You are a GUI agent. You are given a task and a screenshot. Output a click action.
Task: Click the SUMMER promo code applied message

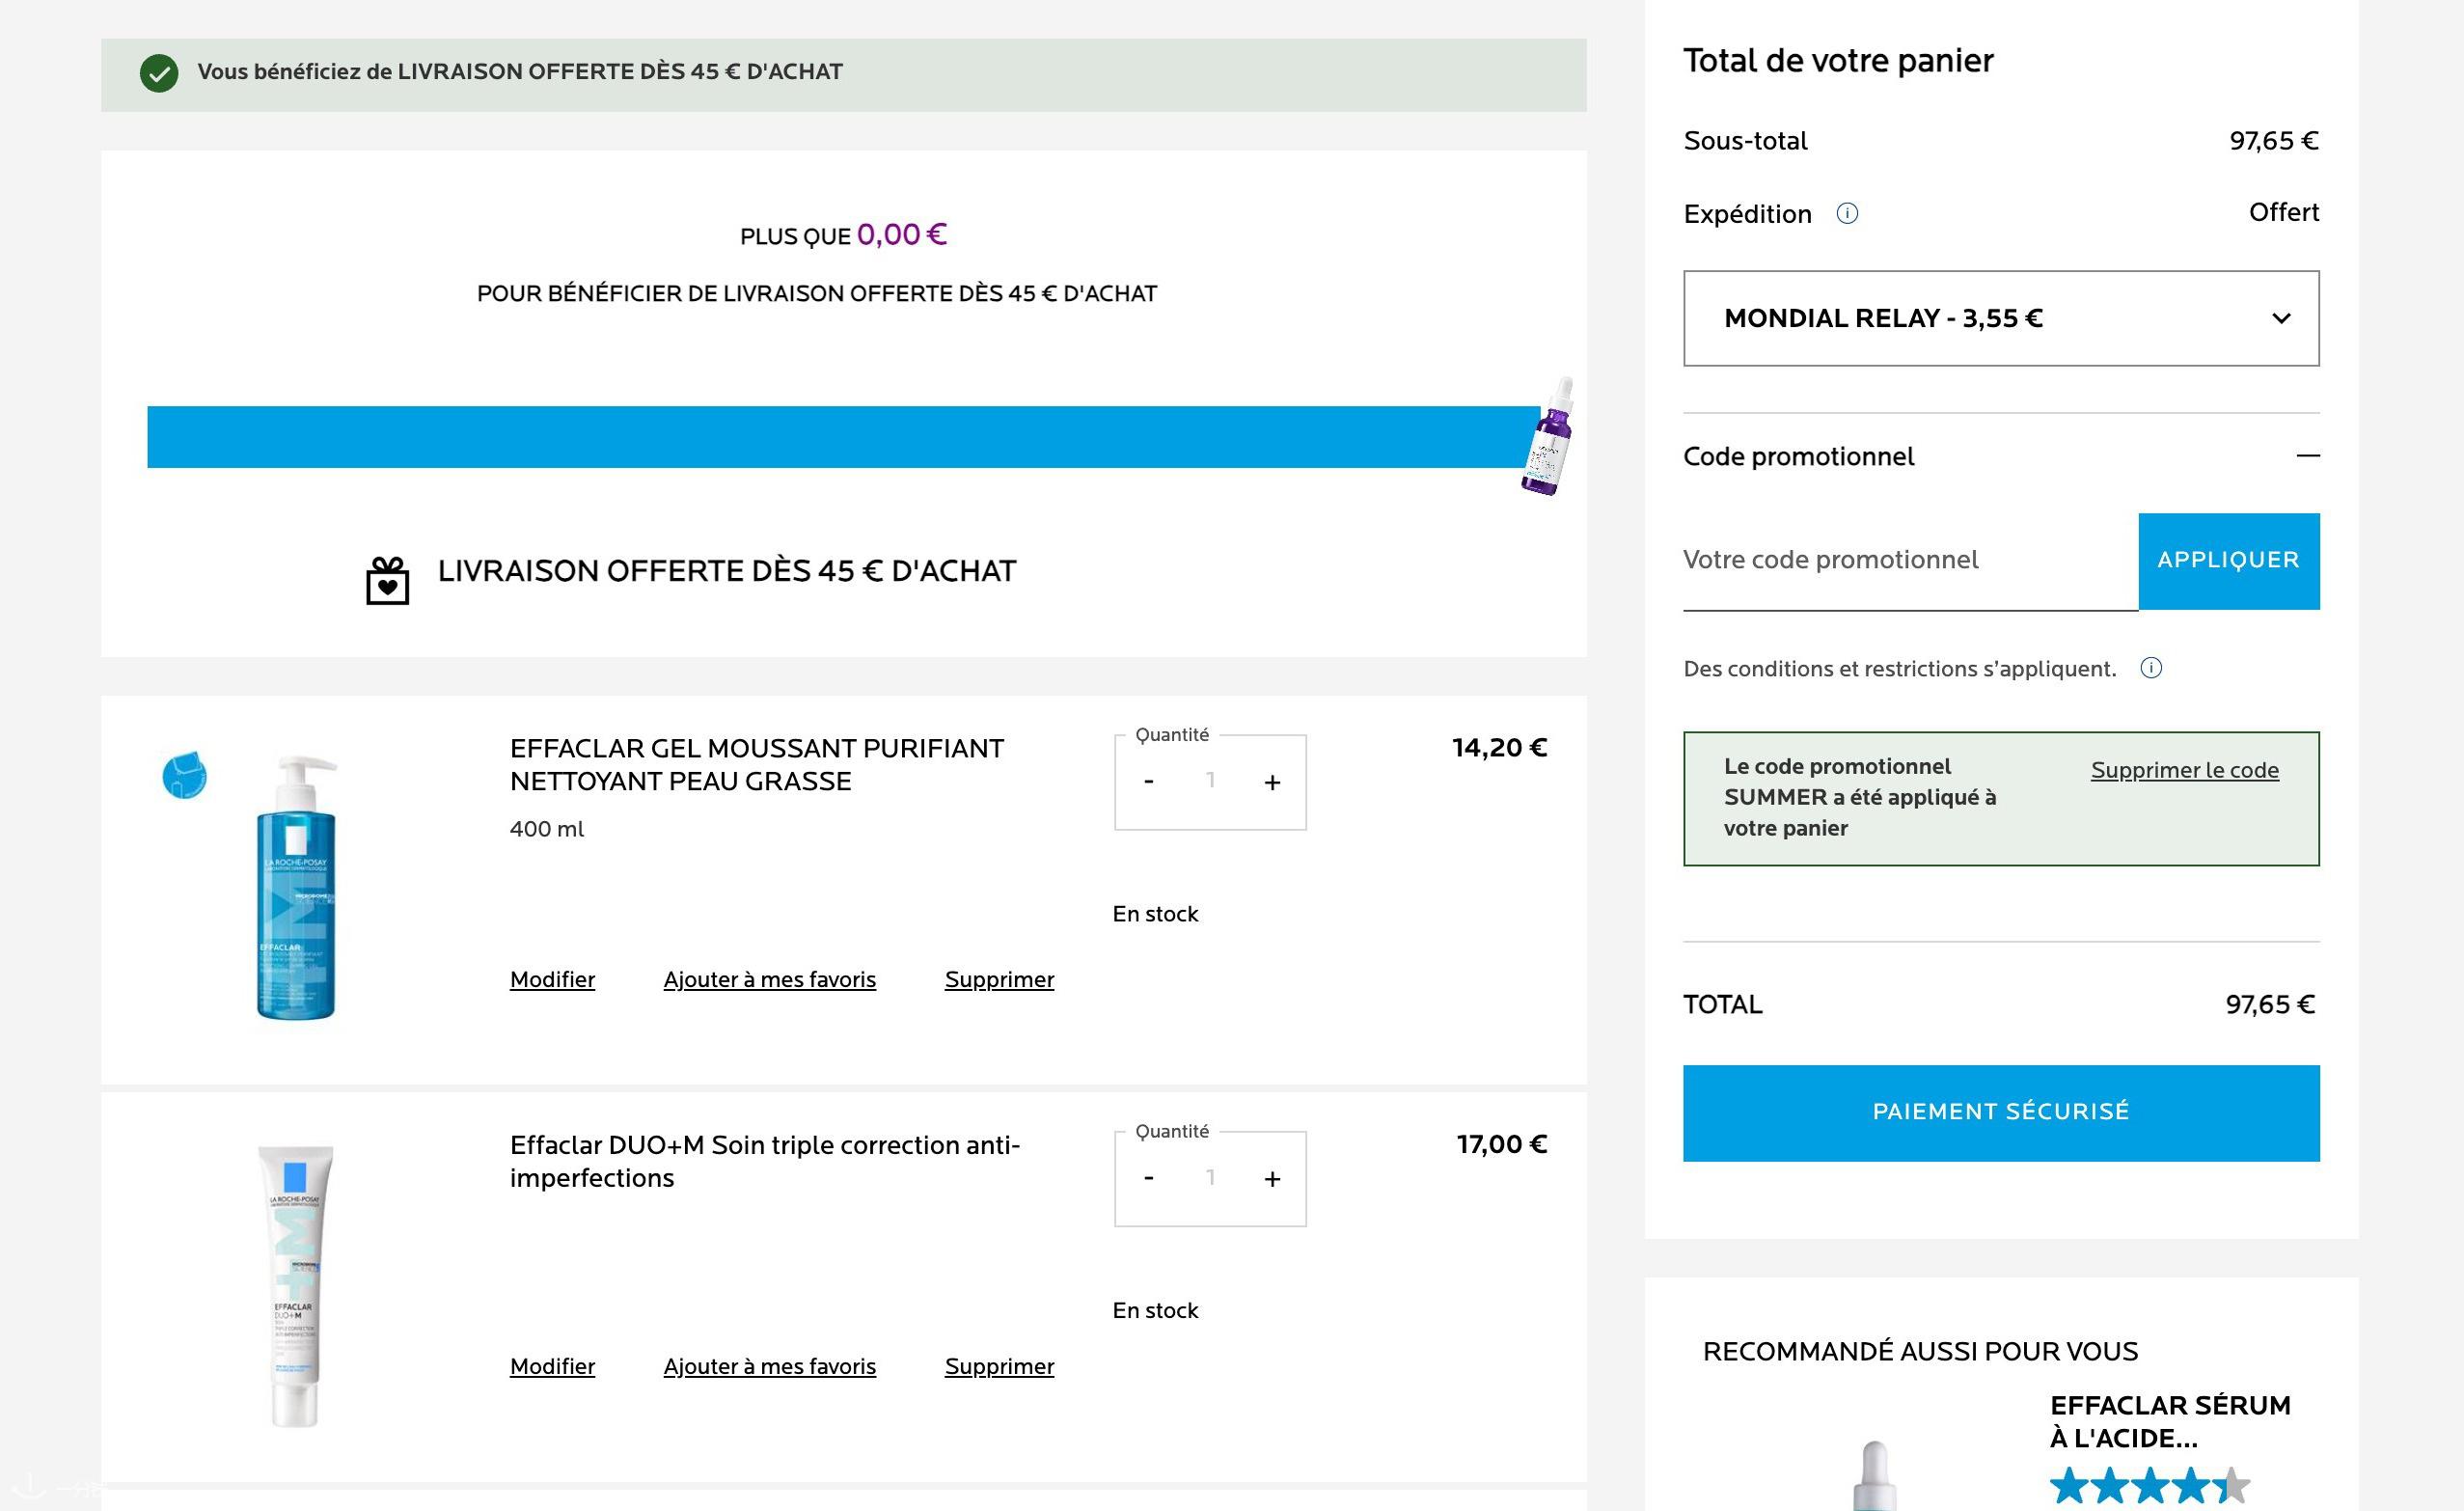1860,797
